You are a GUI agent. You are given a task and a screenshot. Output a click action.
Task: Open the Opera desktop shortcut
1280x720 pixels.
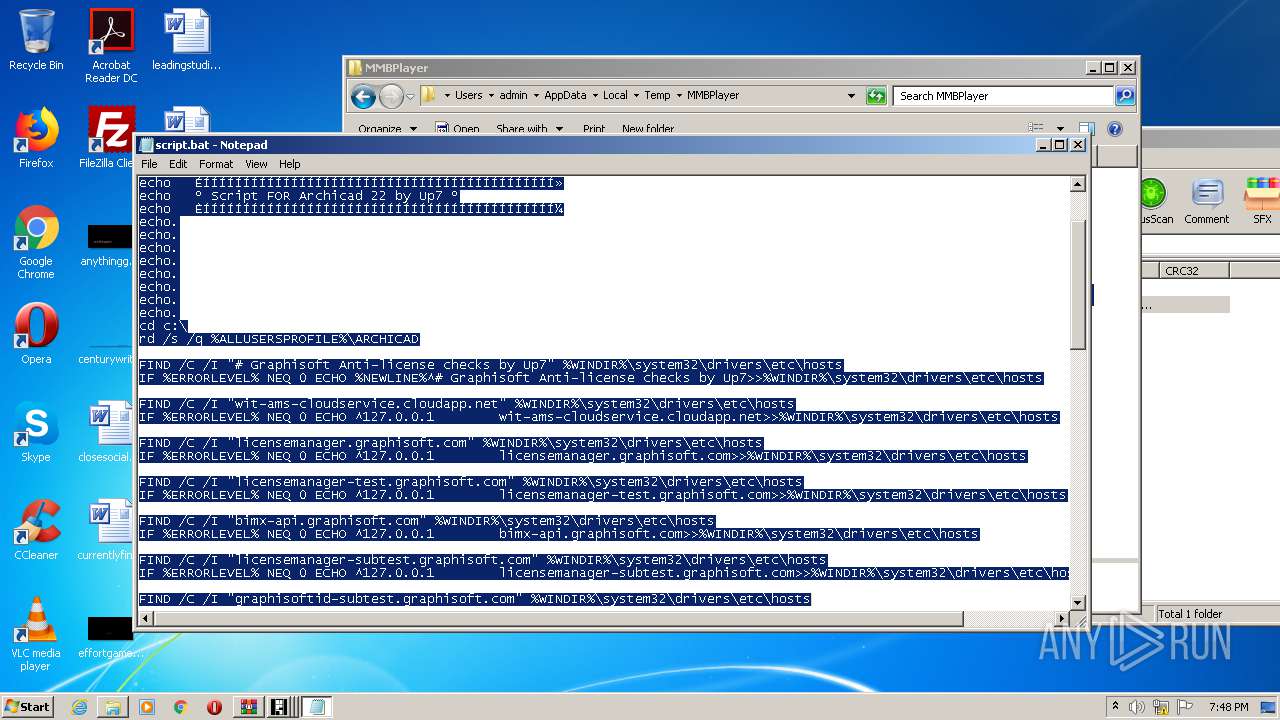click(36, 334)
